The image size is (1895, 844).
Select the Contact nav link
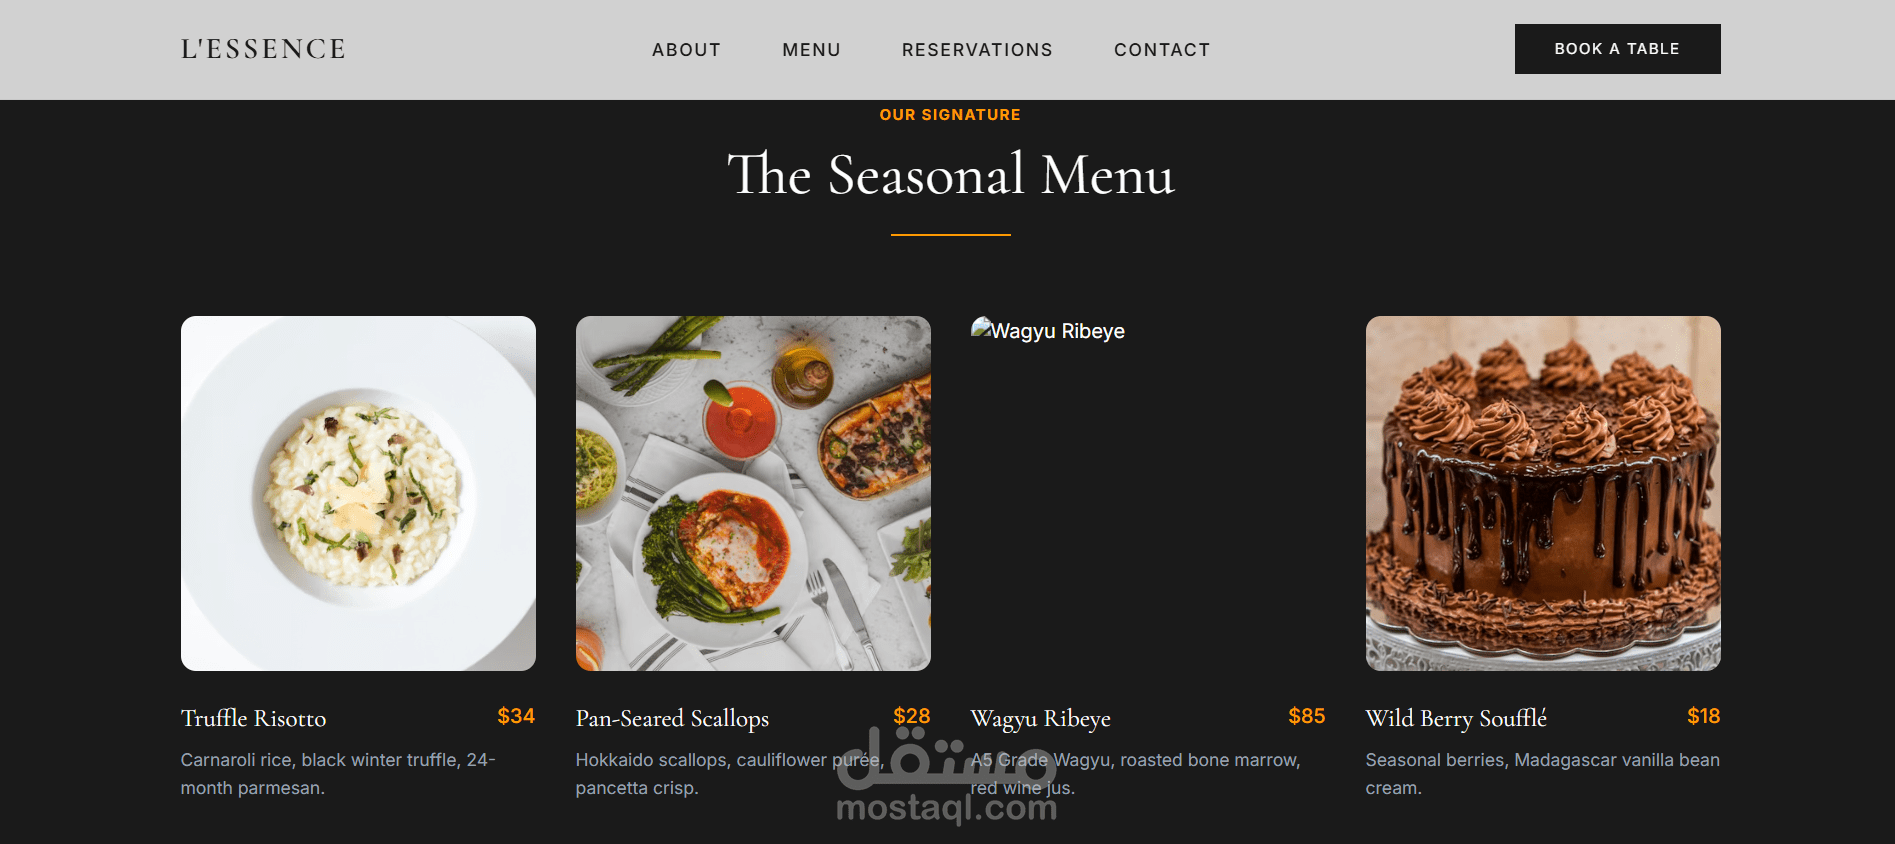[1162, 50]
